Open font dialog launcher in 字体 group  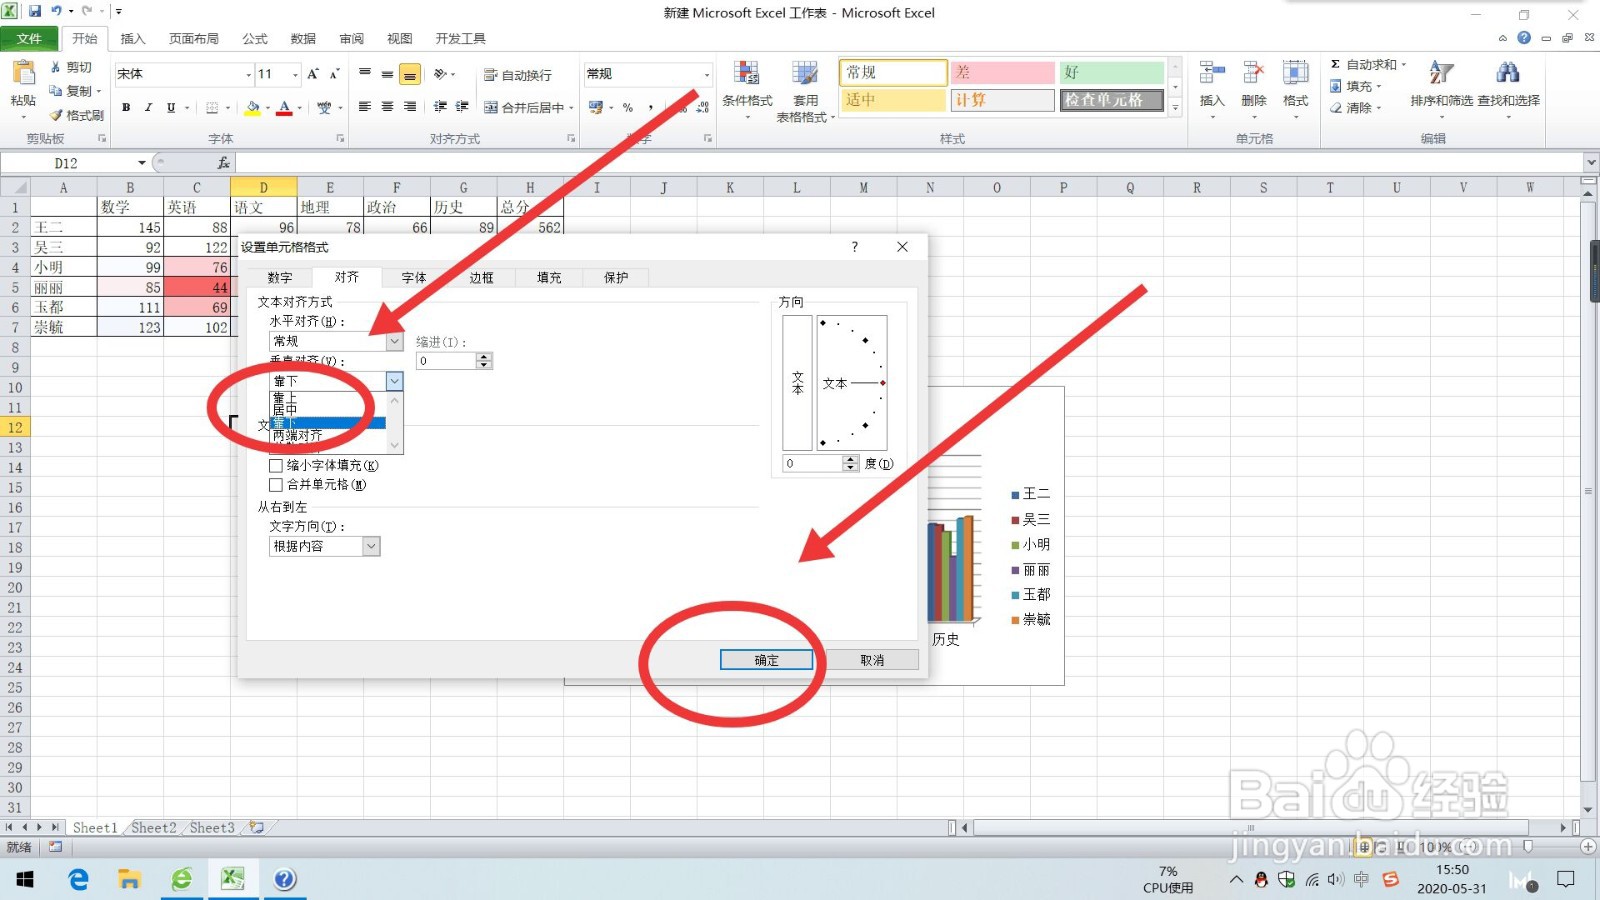(x=340, y=139)
